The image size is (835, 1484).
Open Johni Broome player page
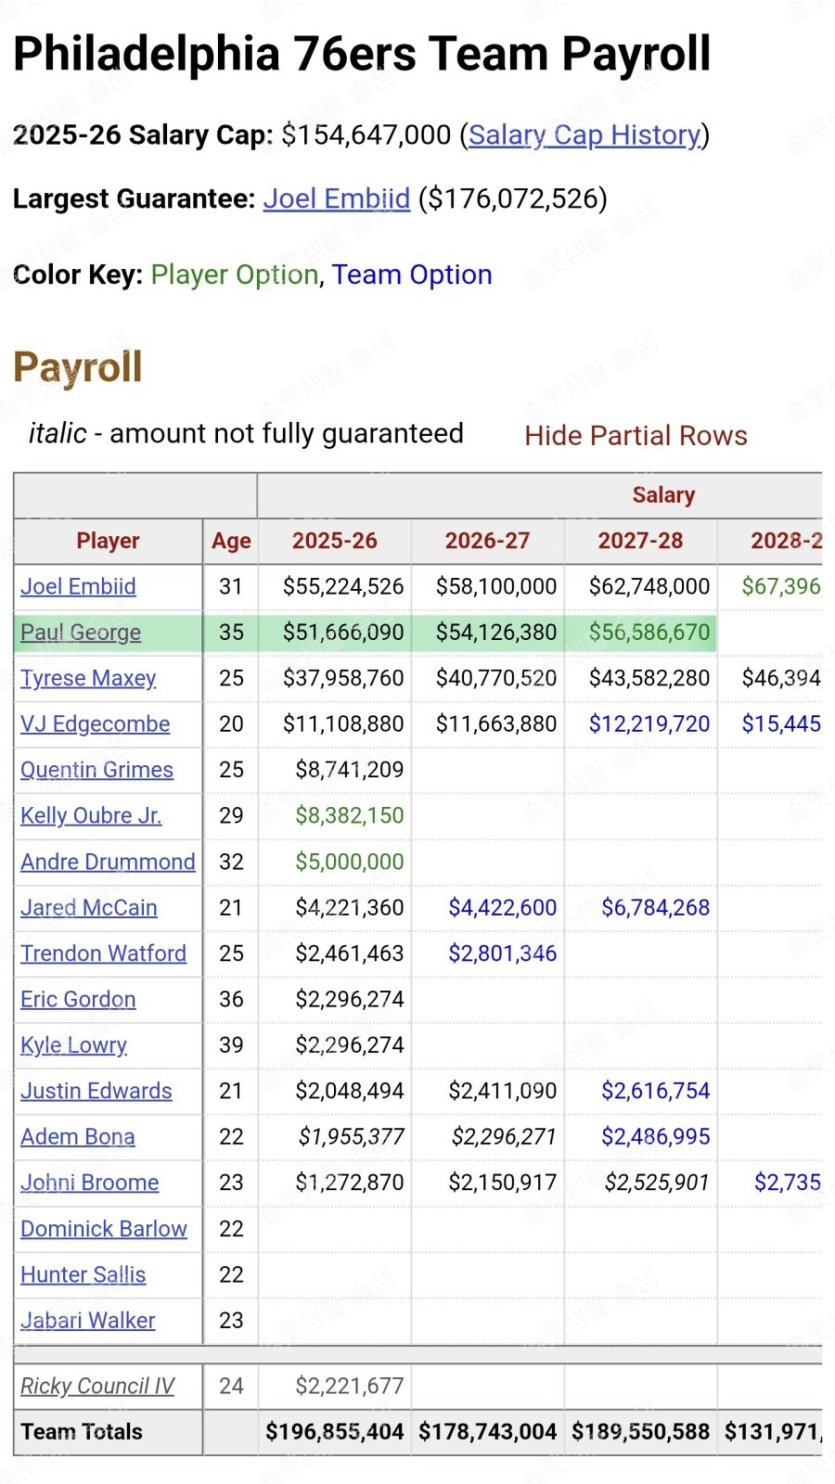coord(89,1183)
